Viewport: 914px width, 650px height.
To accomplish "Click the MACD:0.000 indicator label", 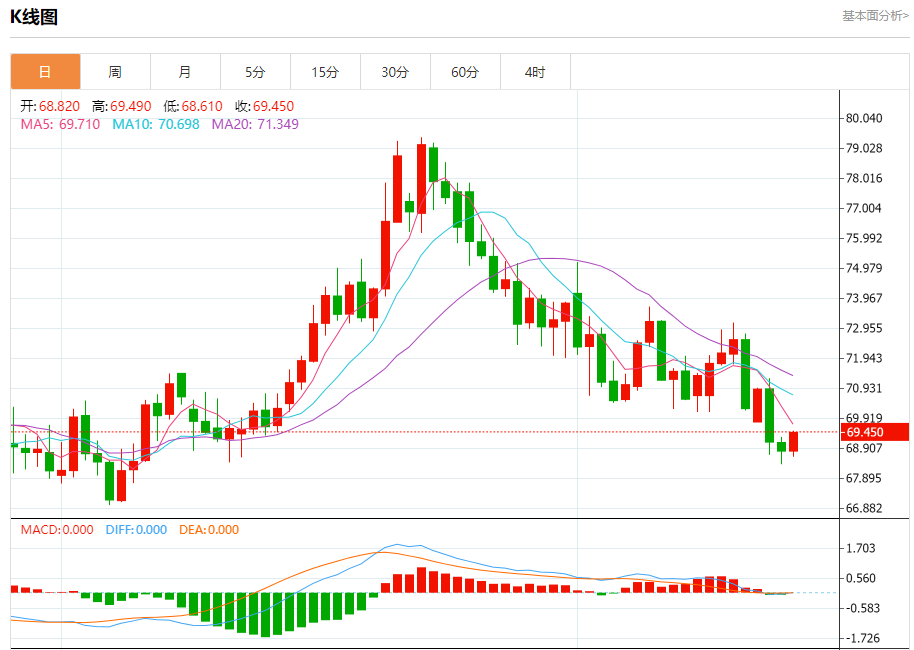I will click(x=57, y=530).
